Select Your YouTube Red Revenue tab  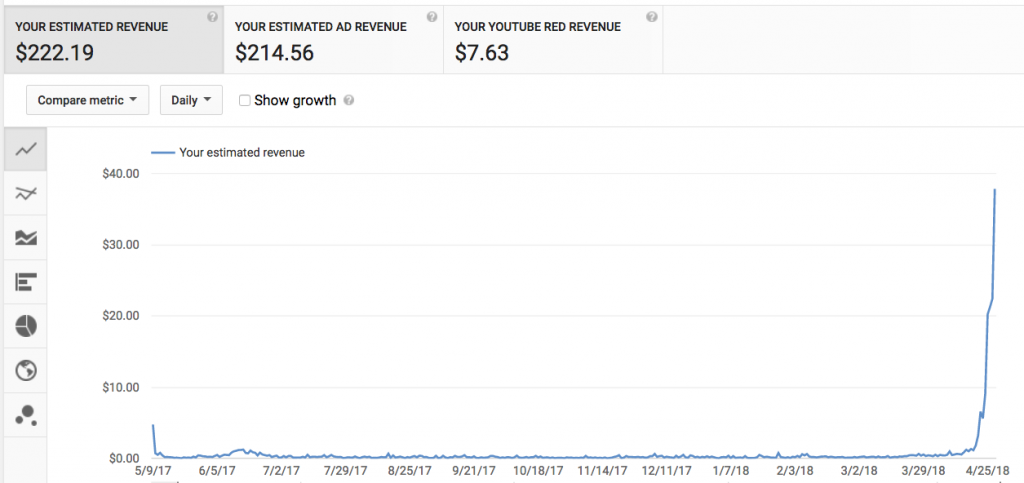552,40
